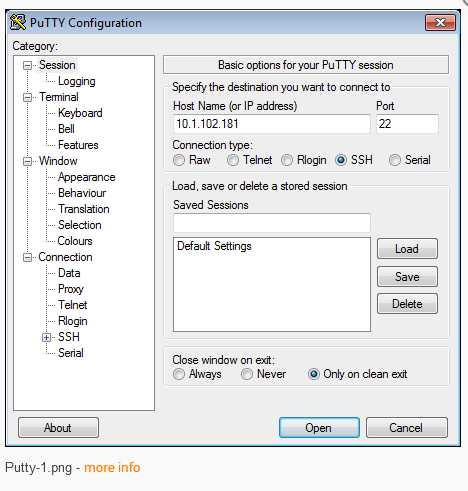468x491 pixels.
Task: Open the Bell settings category
Action: [x=66, y=129]
